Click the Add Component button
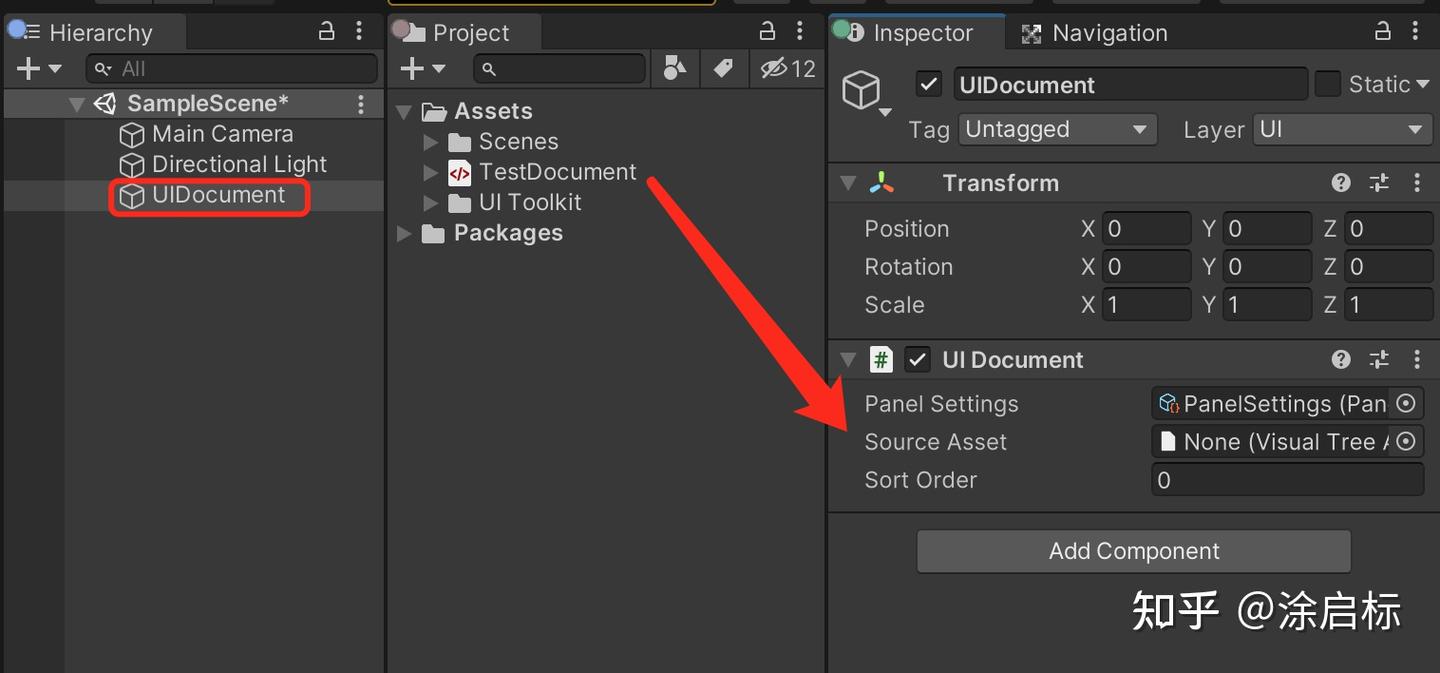 (x=1133, y=551)
